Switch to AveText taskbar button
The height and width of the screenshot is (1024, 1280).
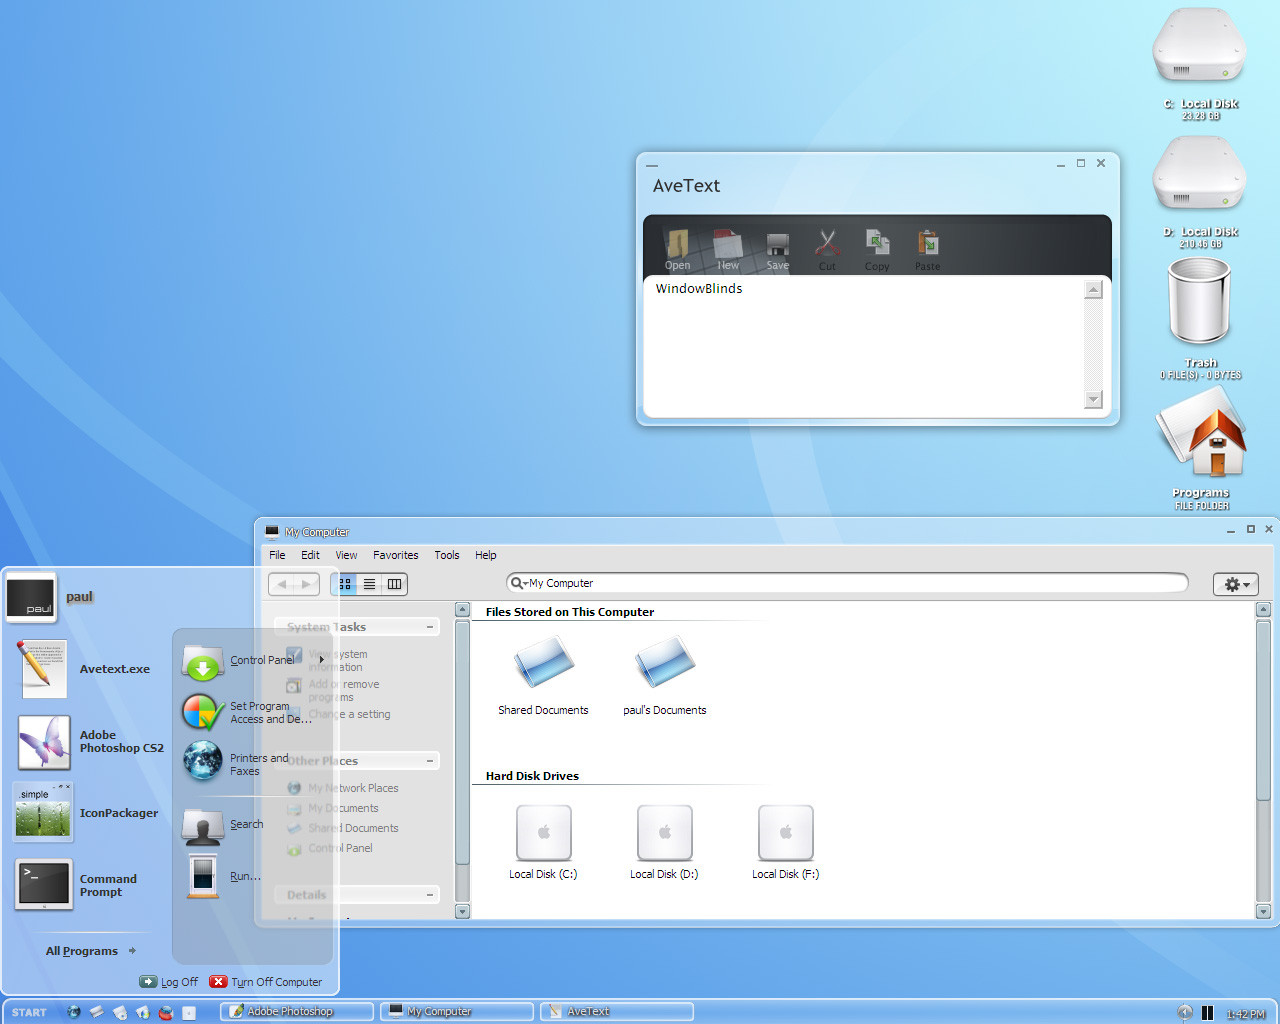pyautogui.click(x=617, y=1012)
